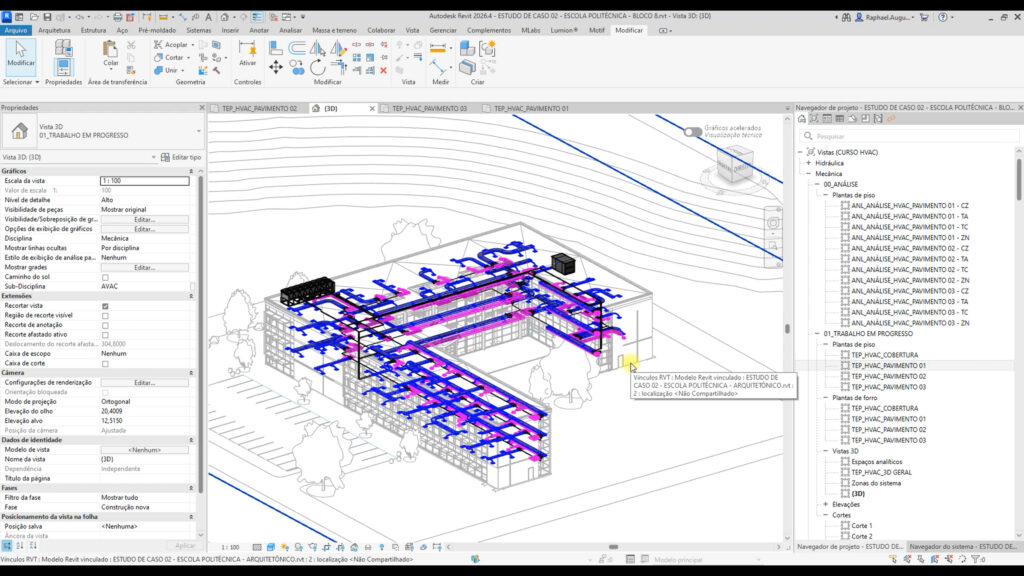Click the Text 'A' icon in quick access toolbar

(x=208, y=17)
